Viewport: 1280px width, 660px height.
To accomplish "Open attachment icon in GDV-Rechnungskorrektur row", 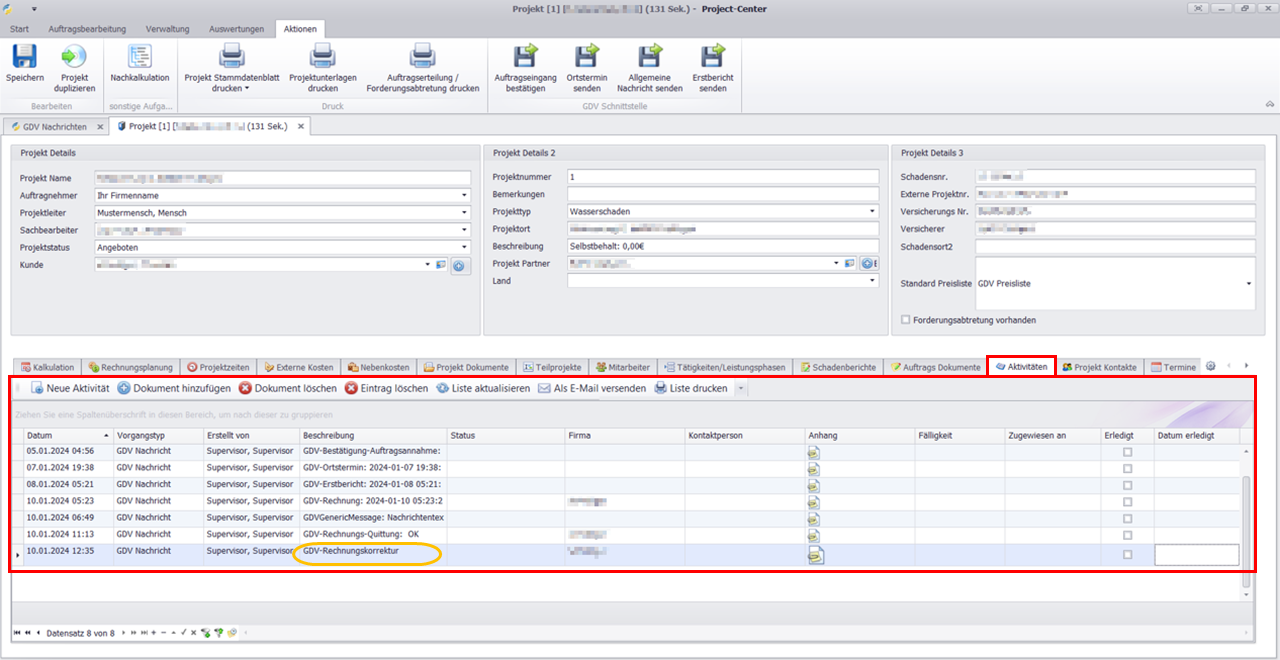I will pos(815,554).
